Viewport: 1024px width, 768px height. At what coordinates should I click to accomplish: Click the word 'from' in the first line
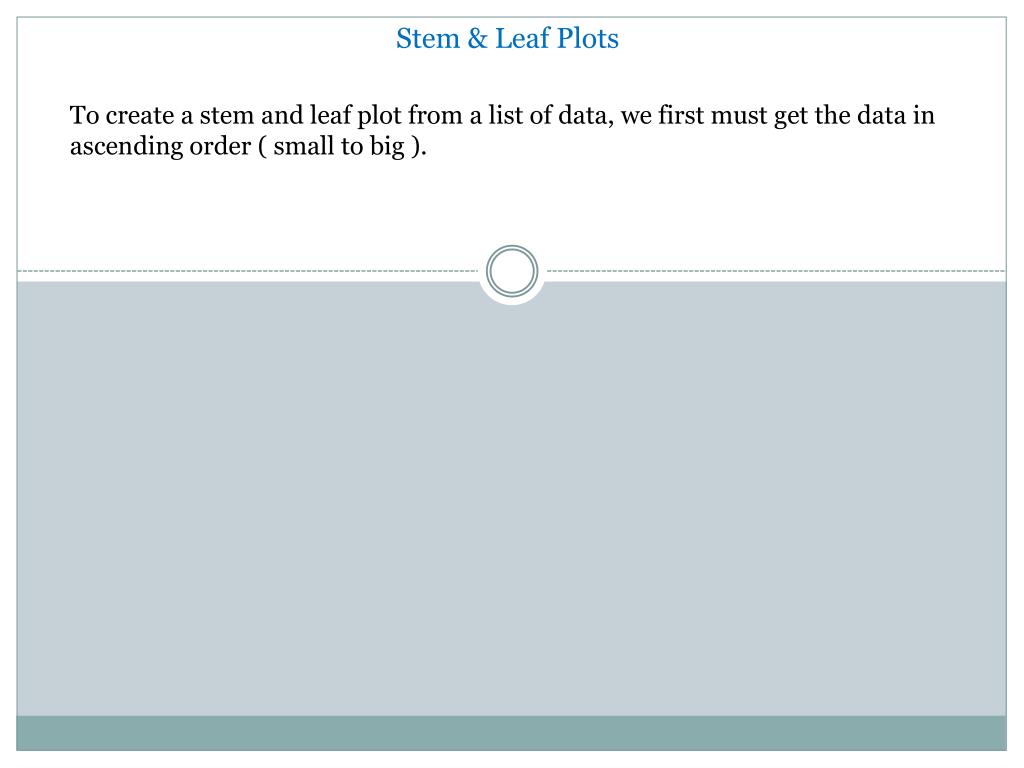click(x=435, y=116)
